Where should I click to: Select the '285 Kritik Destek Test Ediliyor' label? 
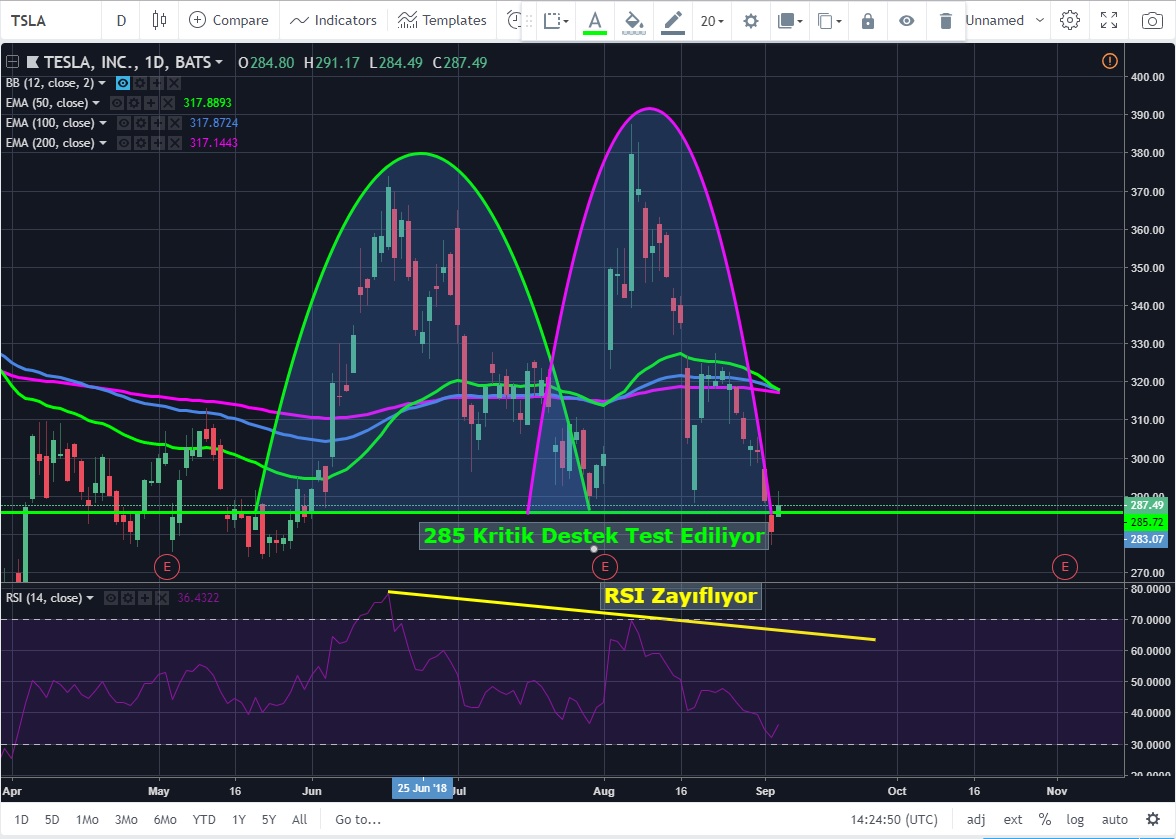coord(594,536)
